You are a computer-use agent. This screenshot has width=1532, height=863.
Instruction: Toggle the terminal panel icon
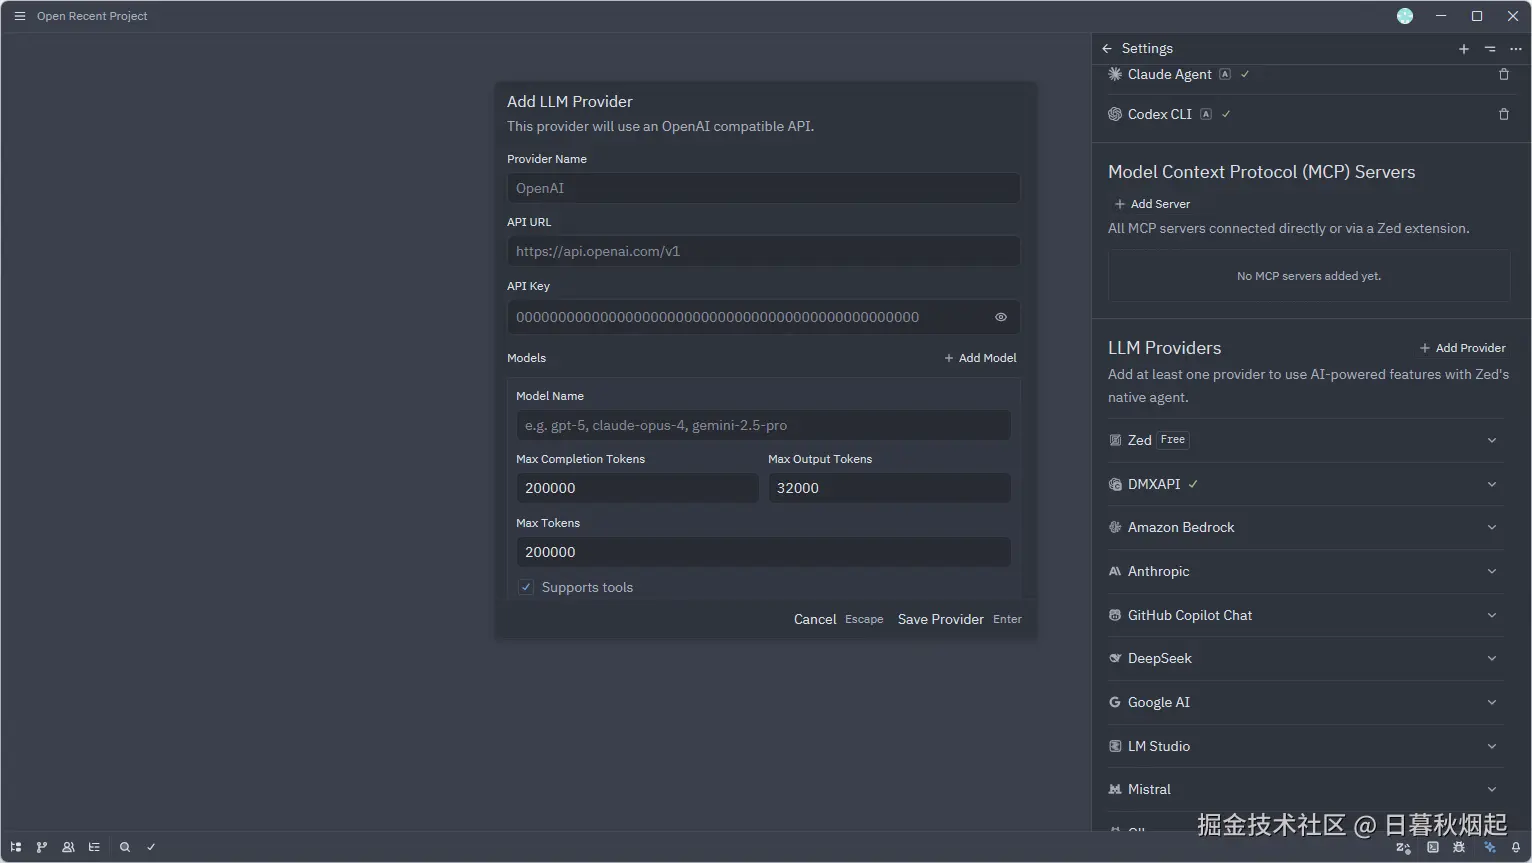tap(1433, 847)
